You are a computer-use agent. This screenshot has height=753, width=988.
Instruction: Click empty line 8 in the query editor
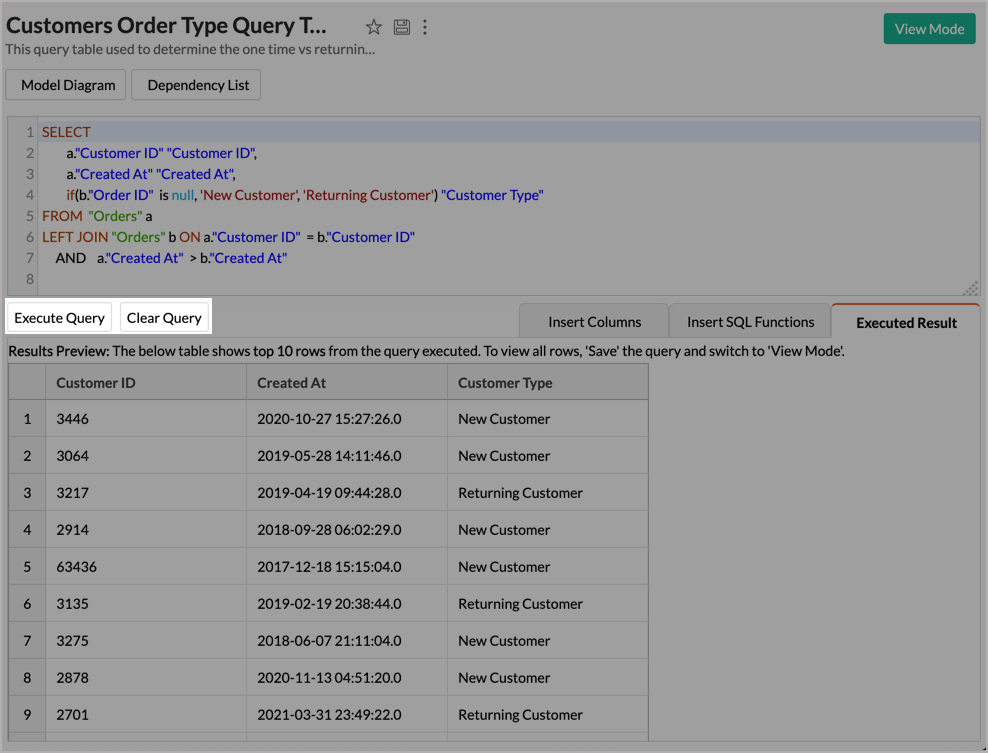(x=300, y=279)
